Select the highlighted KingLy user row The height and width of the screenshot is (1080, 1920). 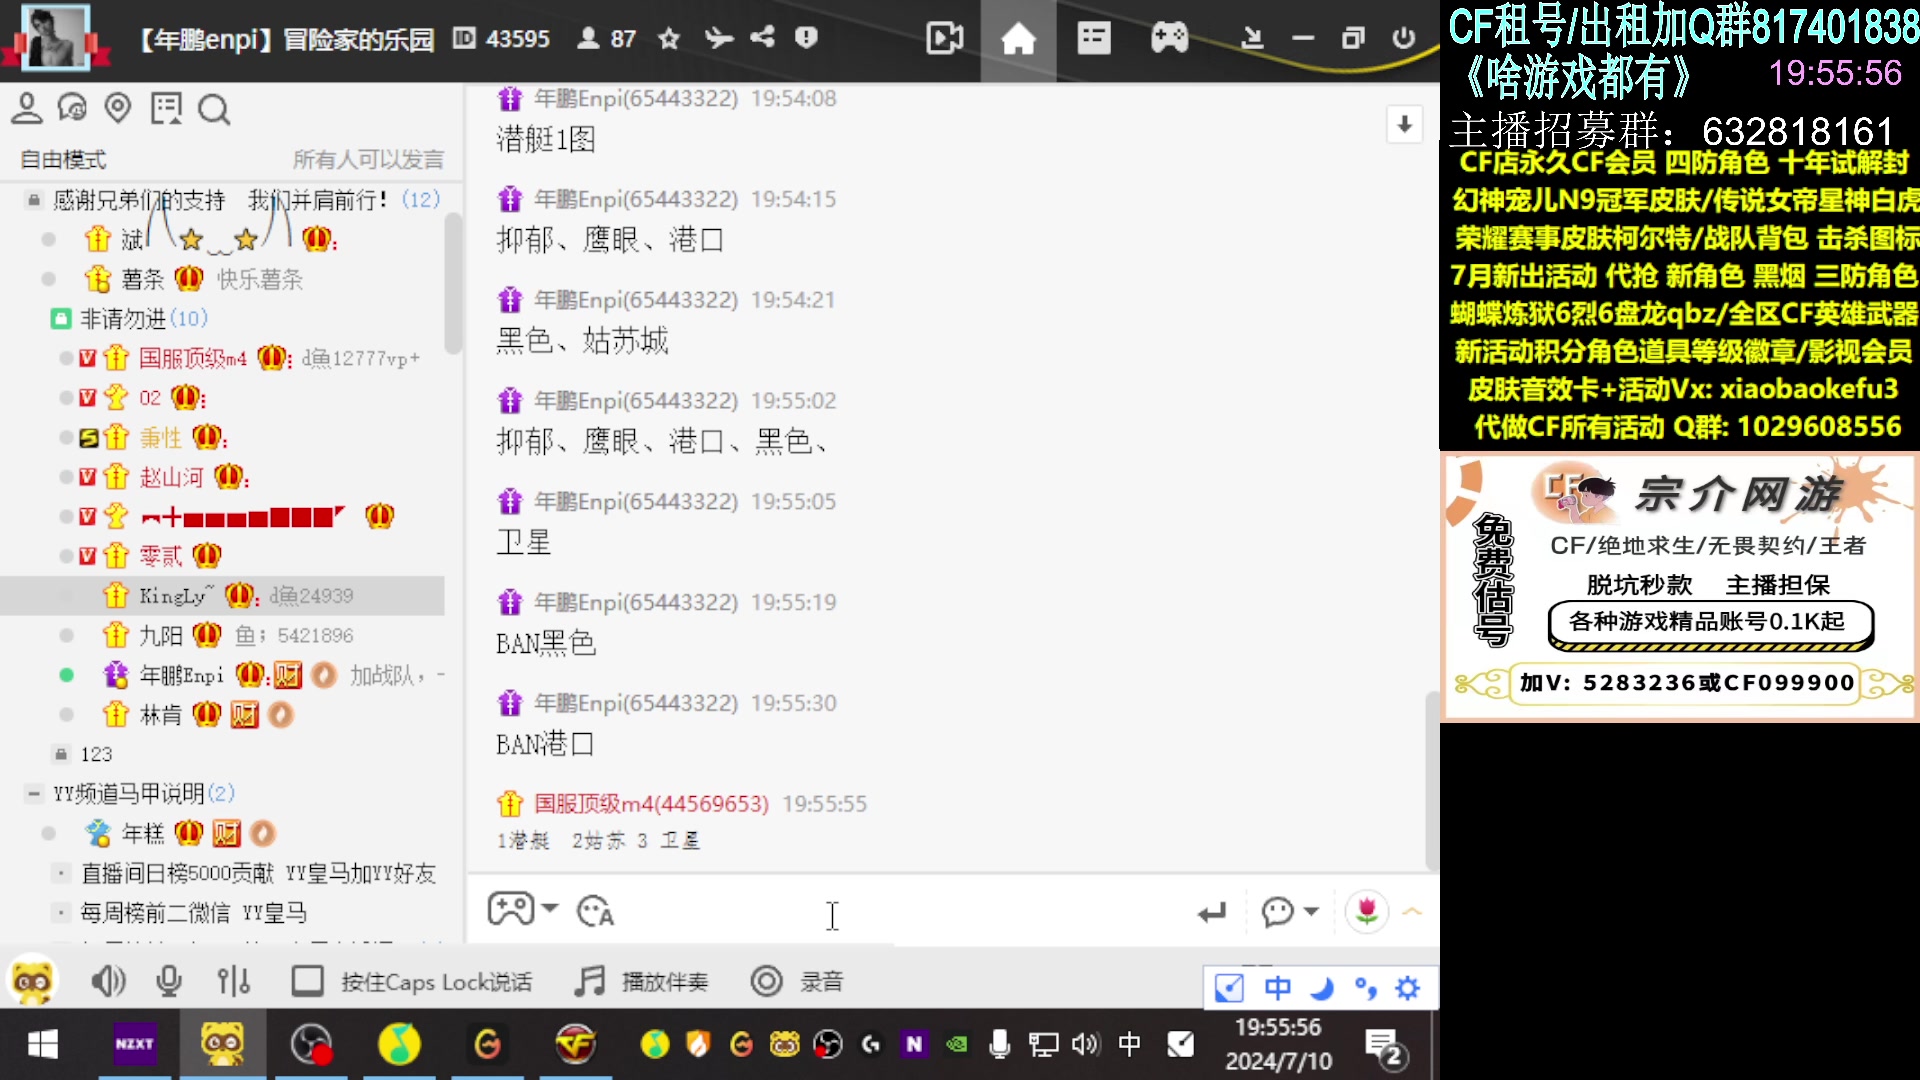[222, 596]
